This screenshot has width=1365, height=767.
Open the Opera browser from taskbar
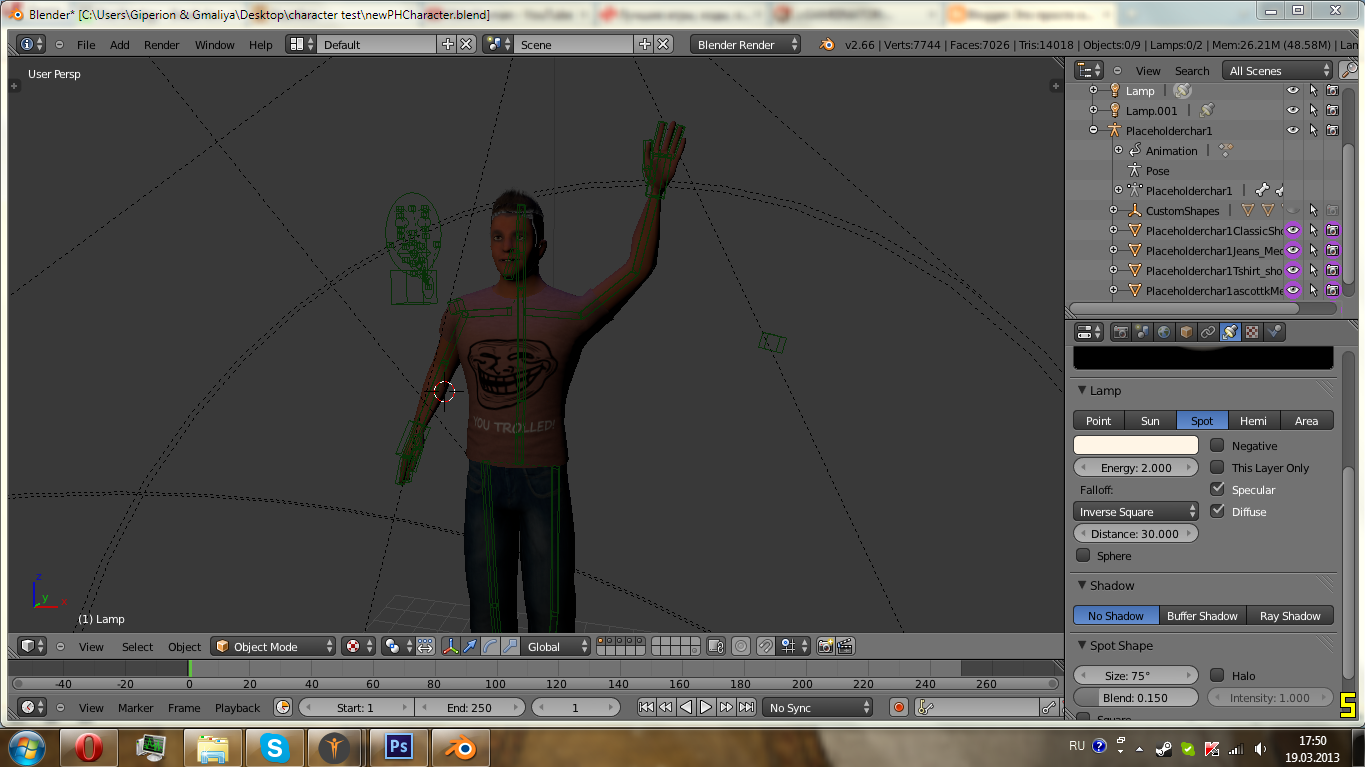coord(88,748)
